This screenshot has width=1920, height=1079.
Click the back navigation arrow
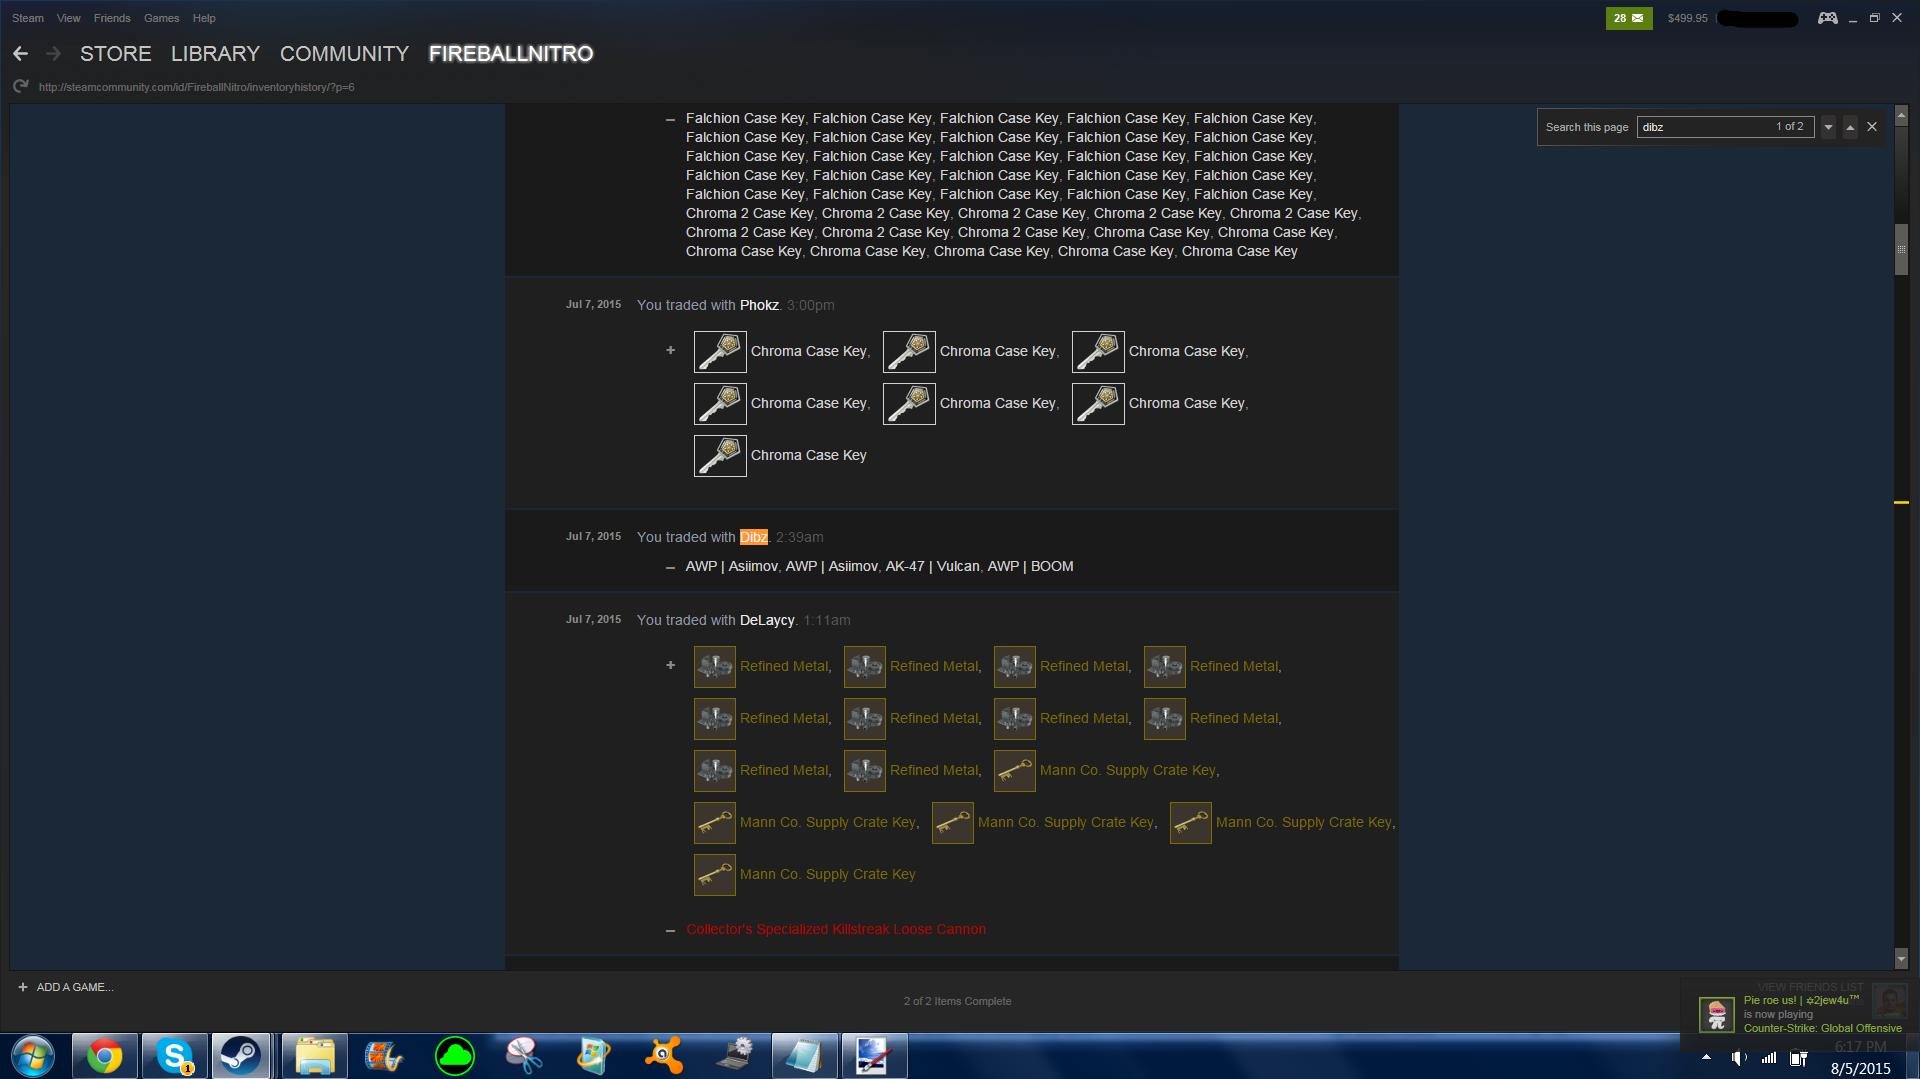[20, 54]
